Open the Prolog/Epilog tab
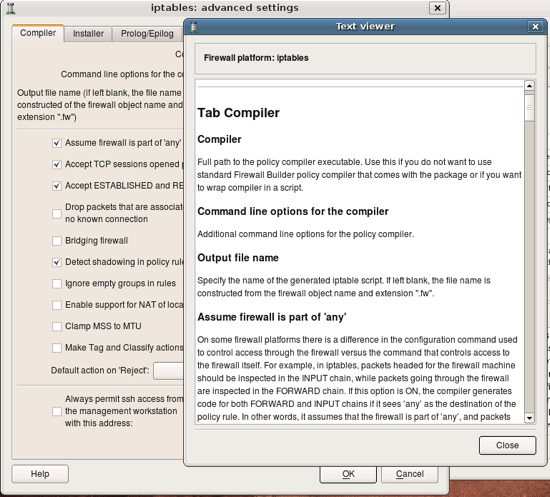 (x=147, y=34)
